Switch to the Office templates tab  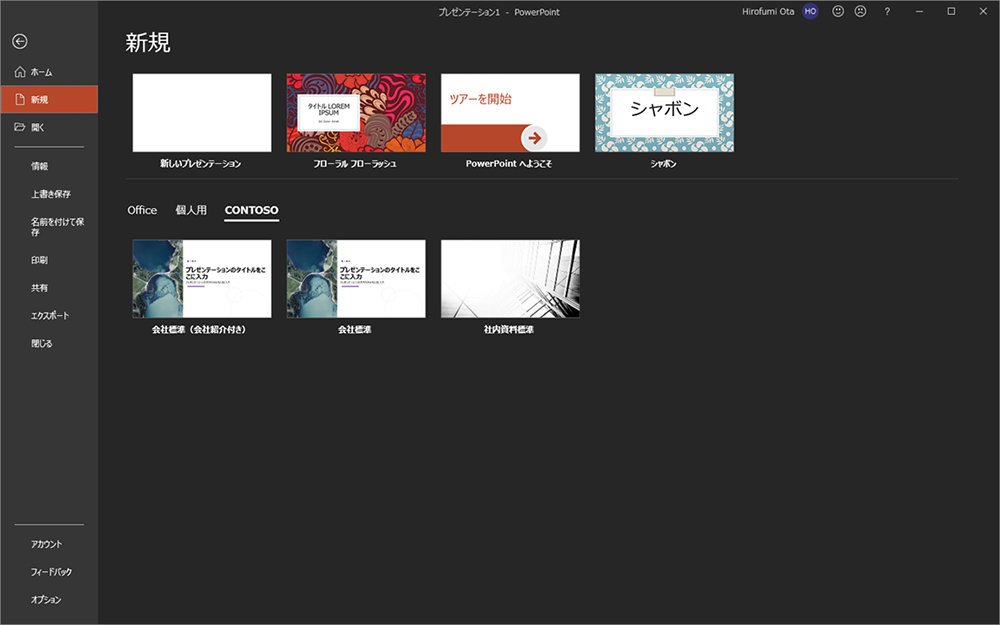click(x=142, y=210)
